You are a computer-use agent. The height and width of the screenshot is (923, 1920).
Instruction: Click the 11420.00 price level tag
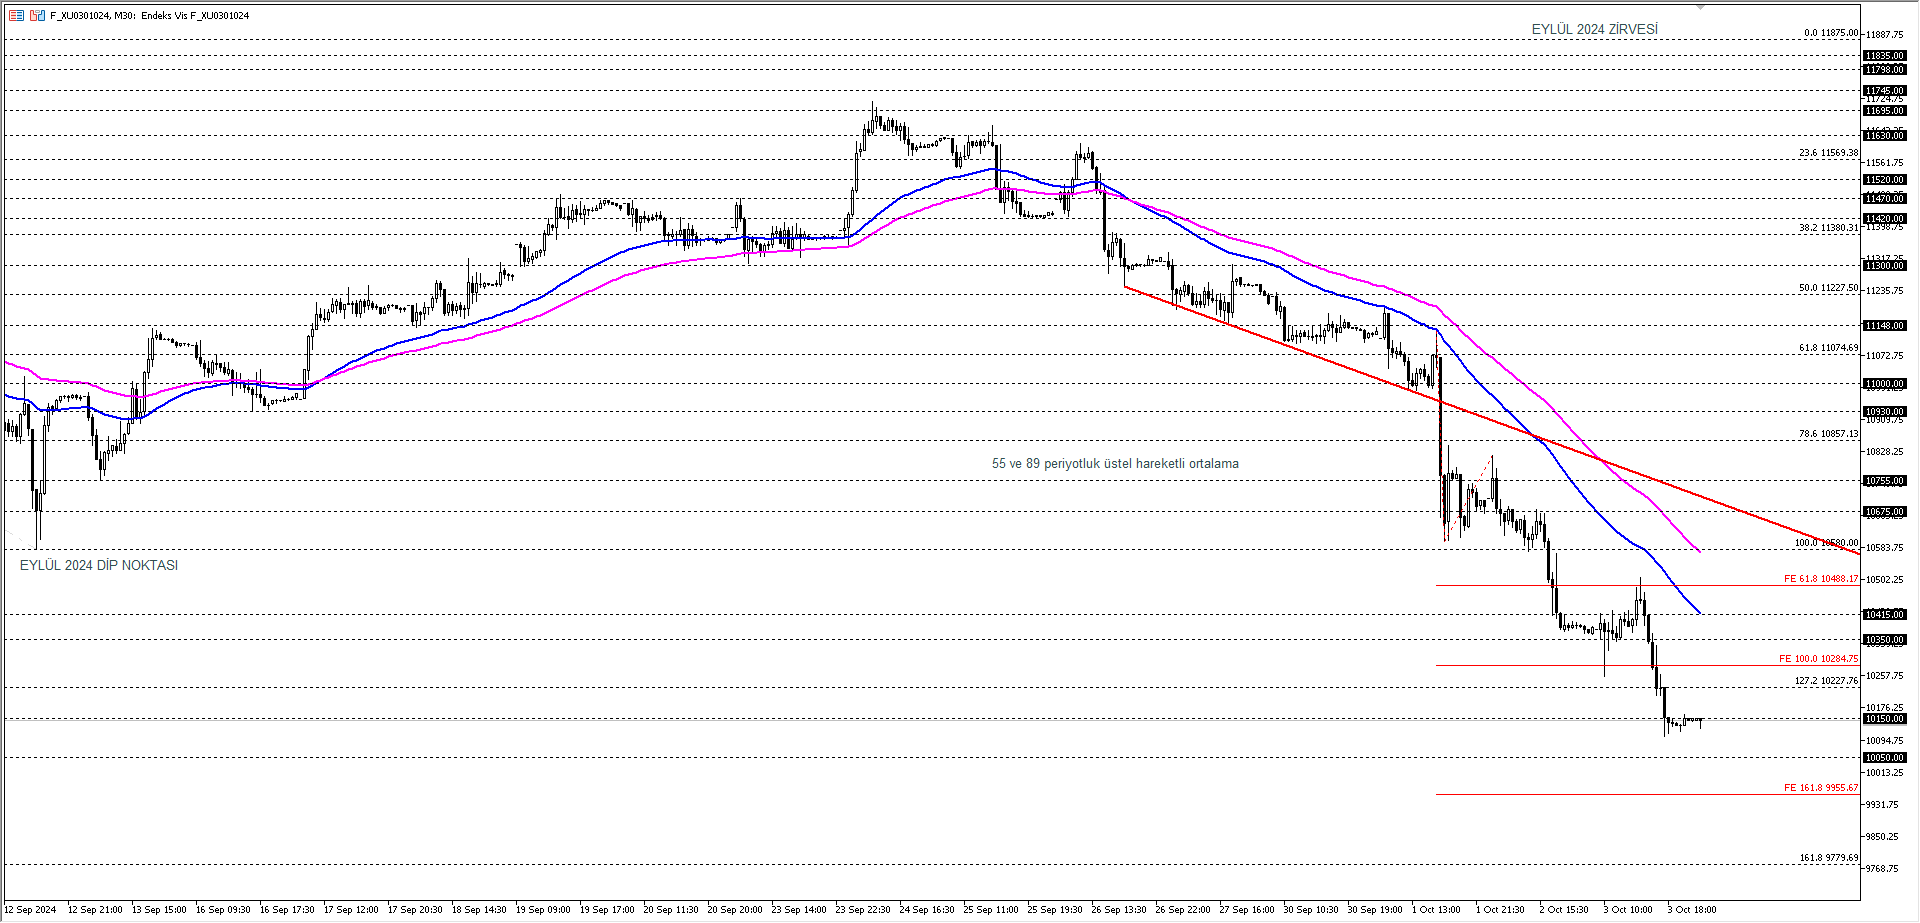1884,219
